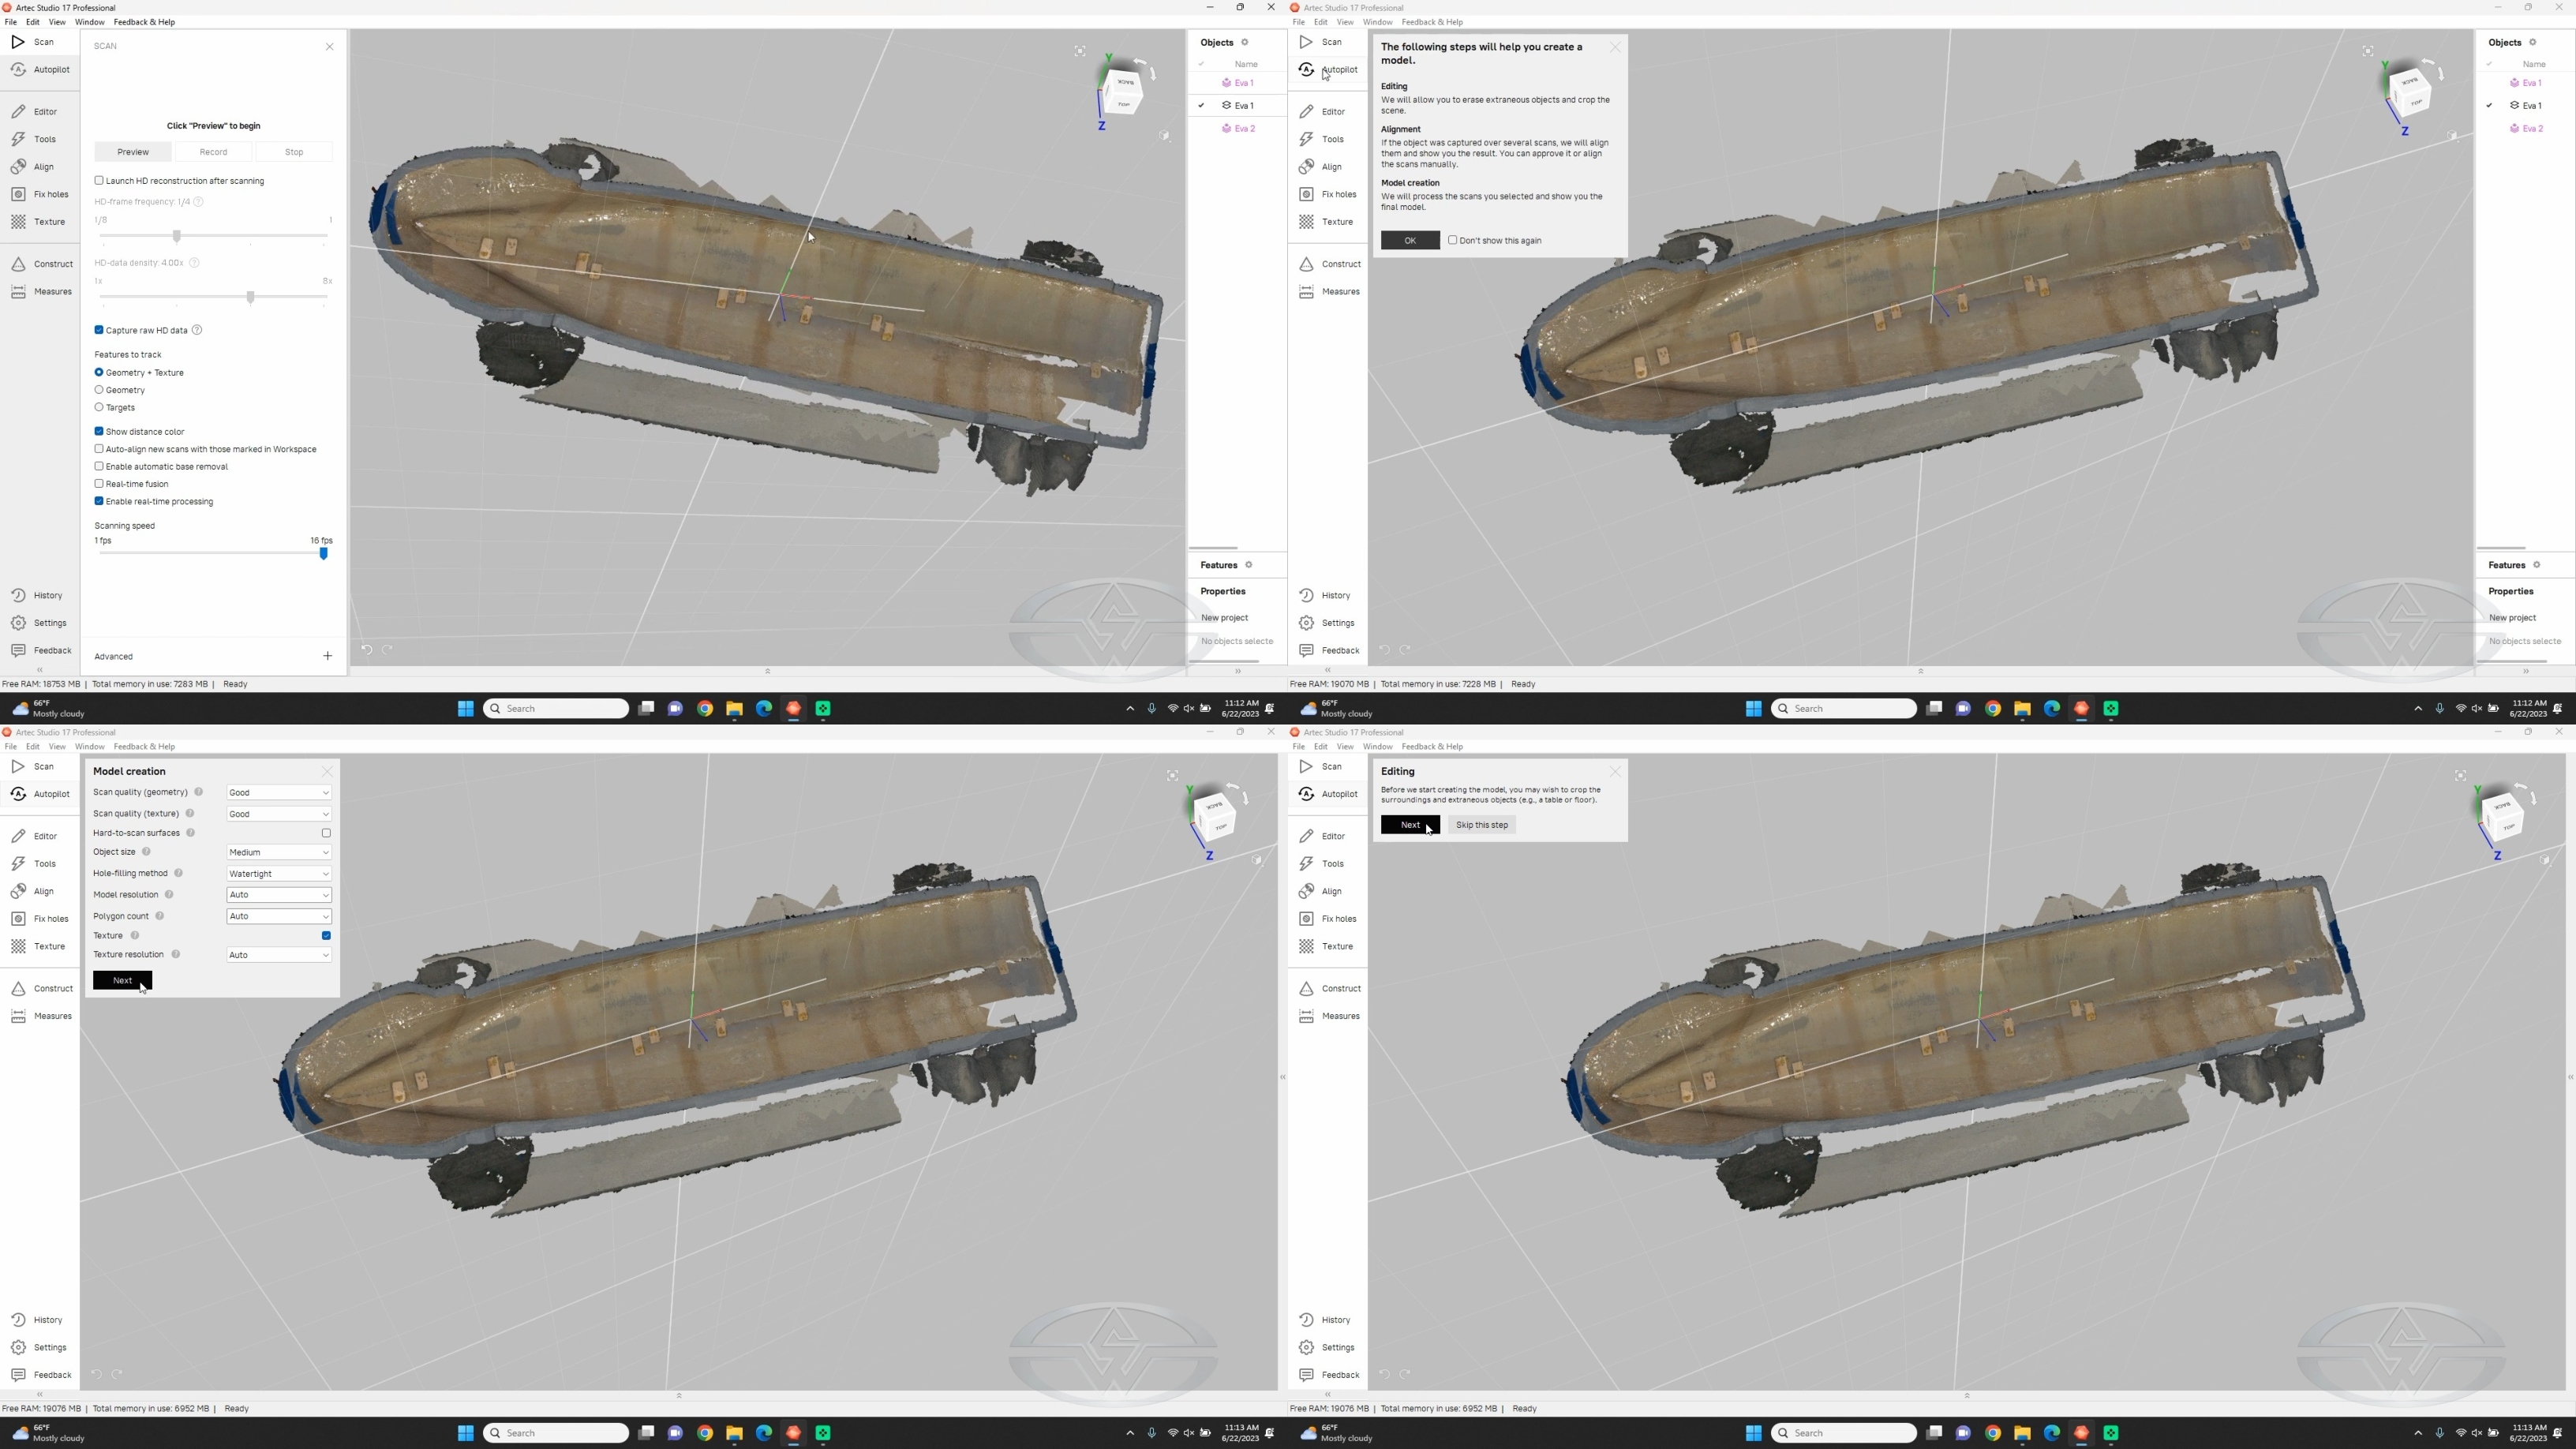The width and height of the screenshot is (2576, 1449).
Task: Open View menu in Autopilot intro window
Action: pyautogui.click(x=1345, y=22)
